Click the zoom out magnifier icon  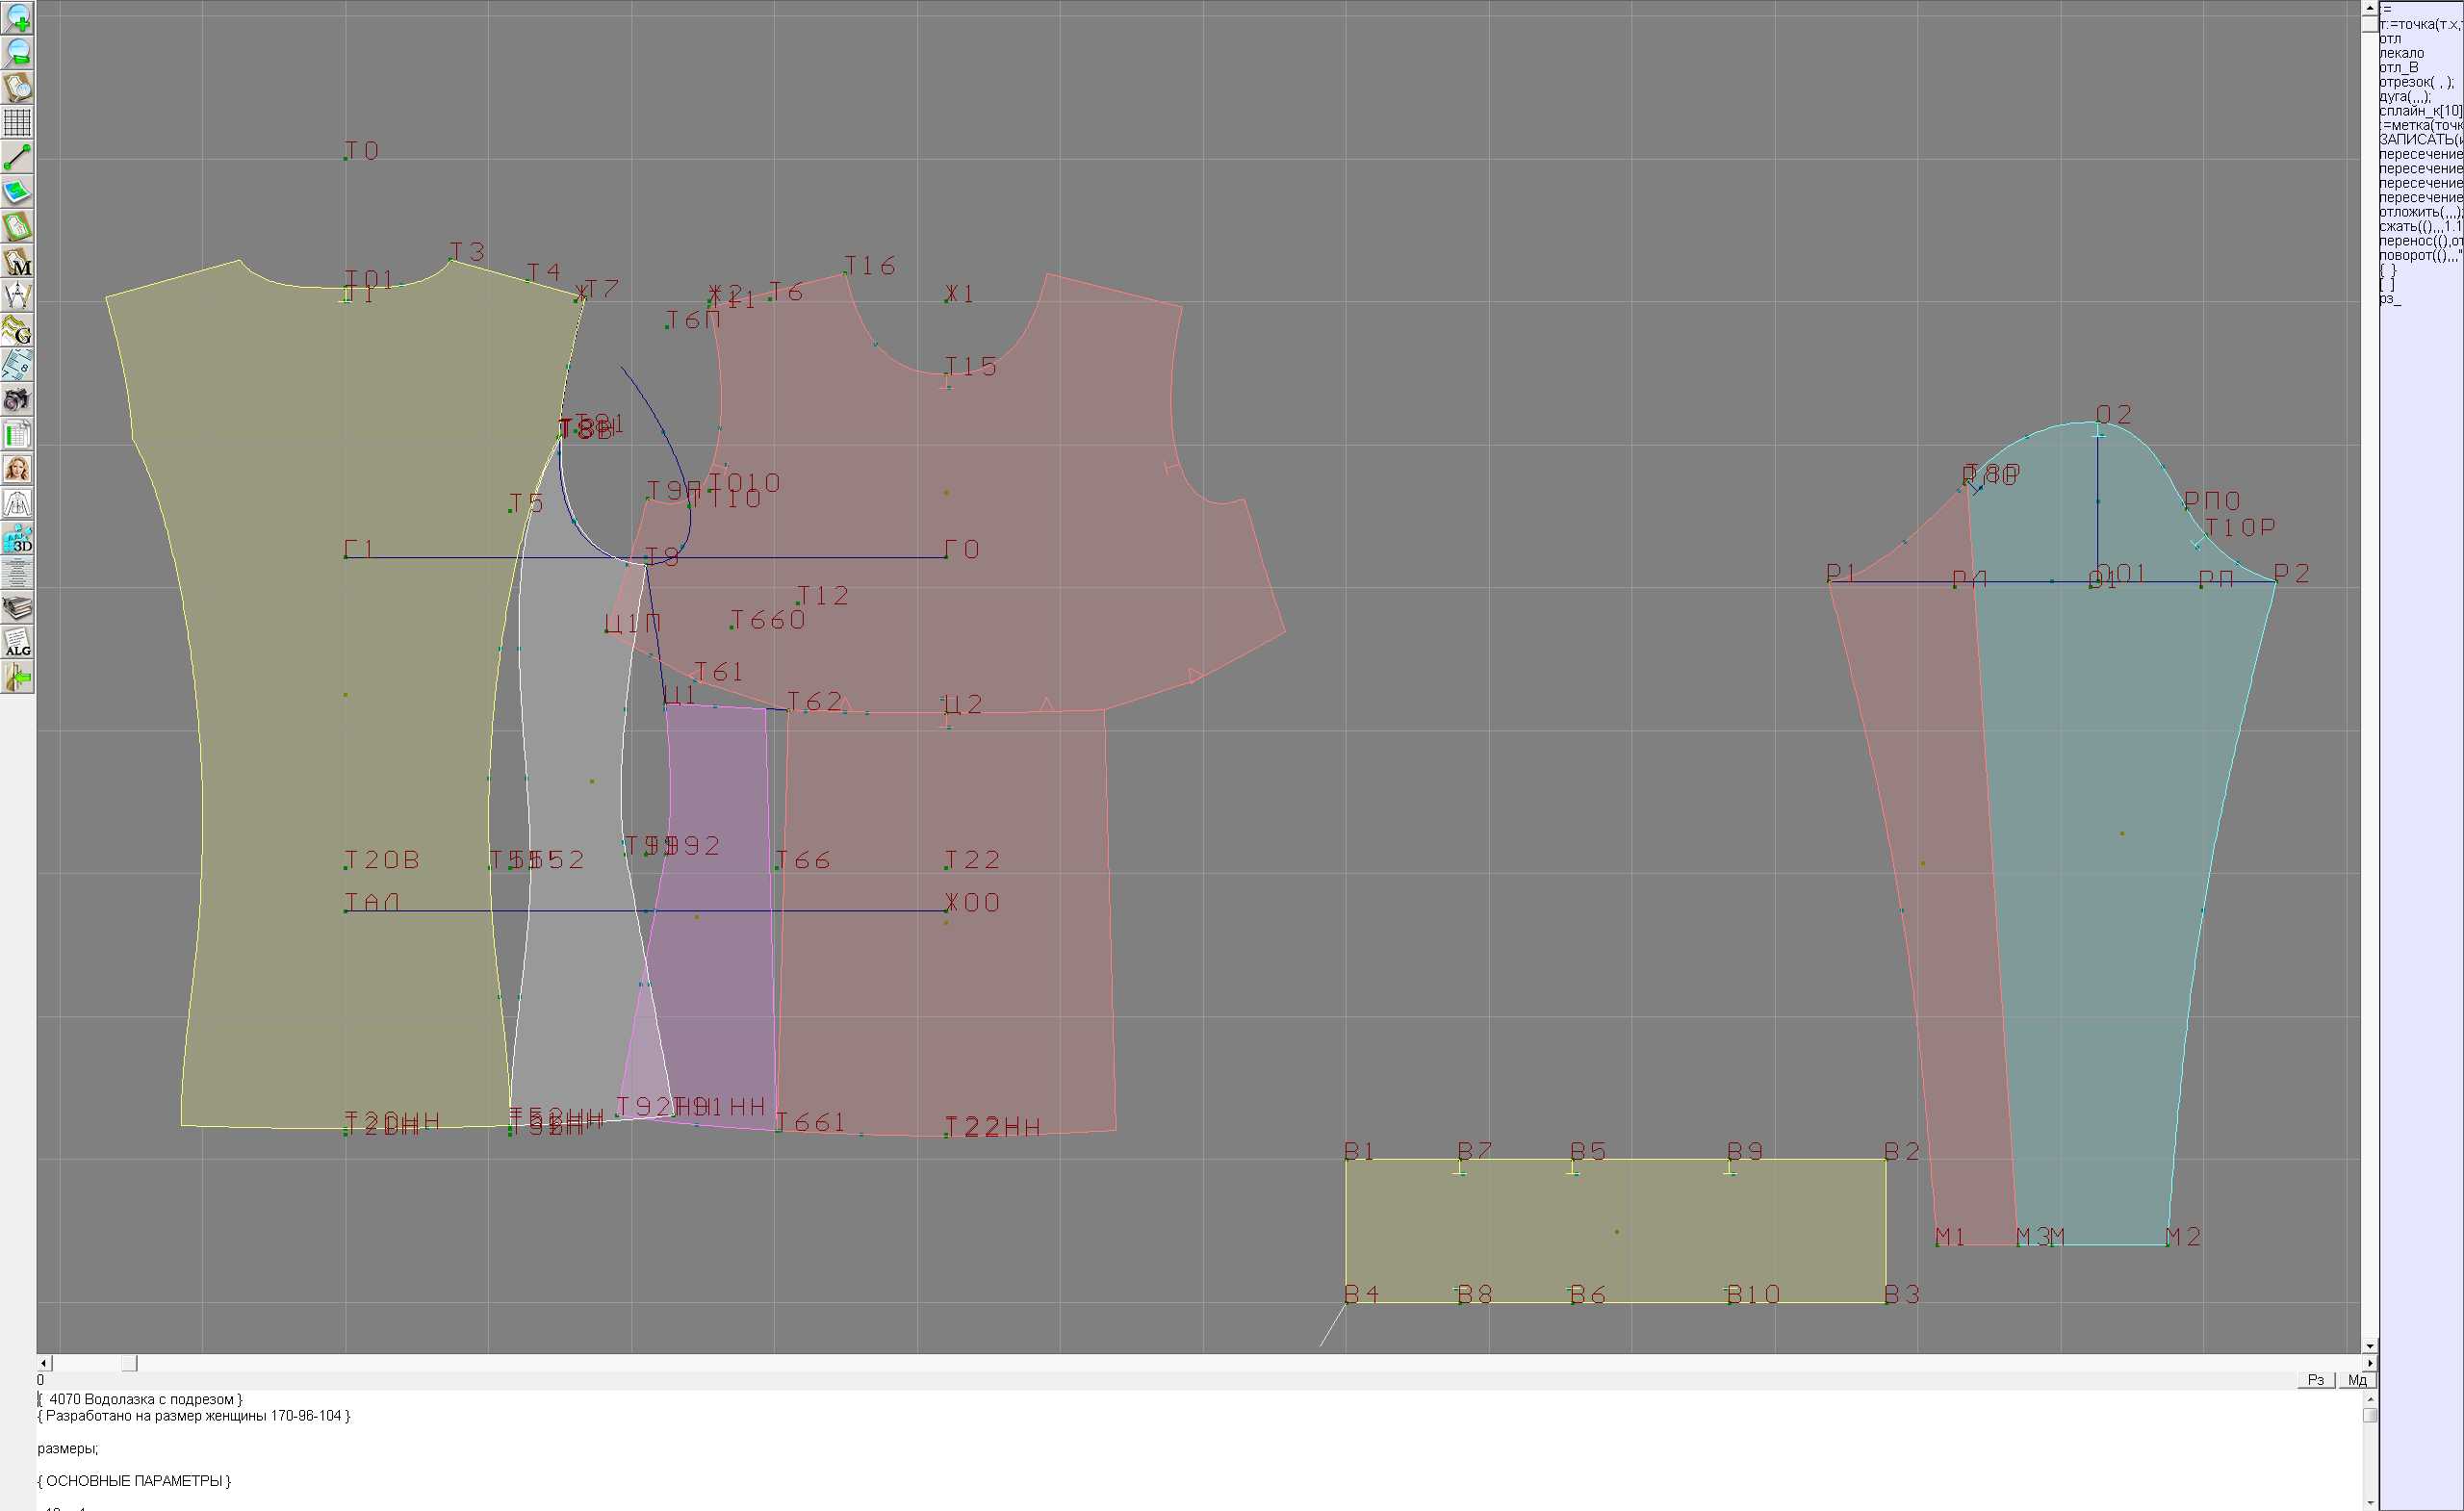pyautogui.click(x=17, y=52)
